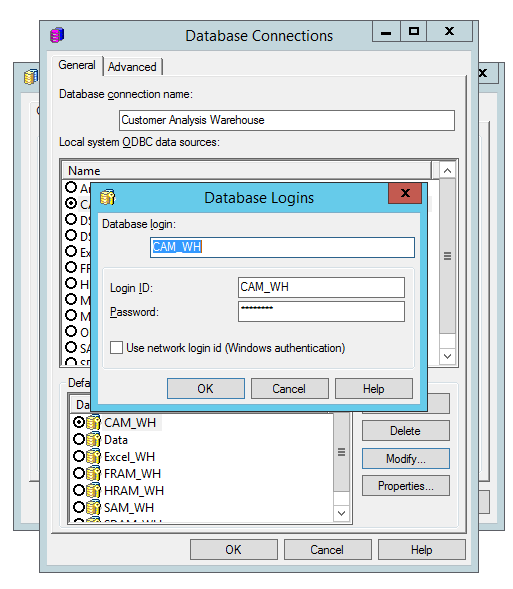Click ODBC data sources list scroll-down arrow
Viewport: 513px width, 589px height.
click(x=447, y=356)
